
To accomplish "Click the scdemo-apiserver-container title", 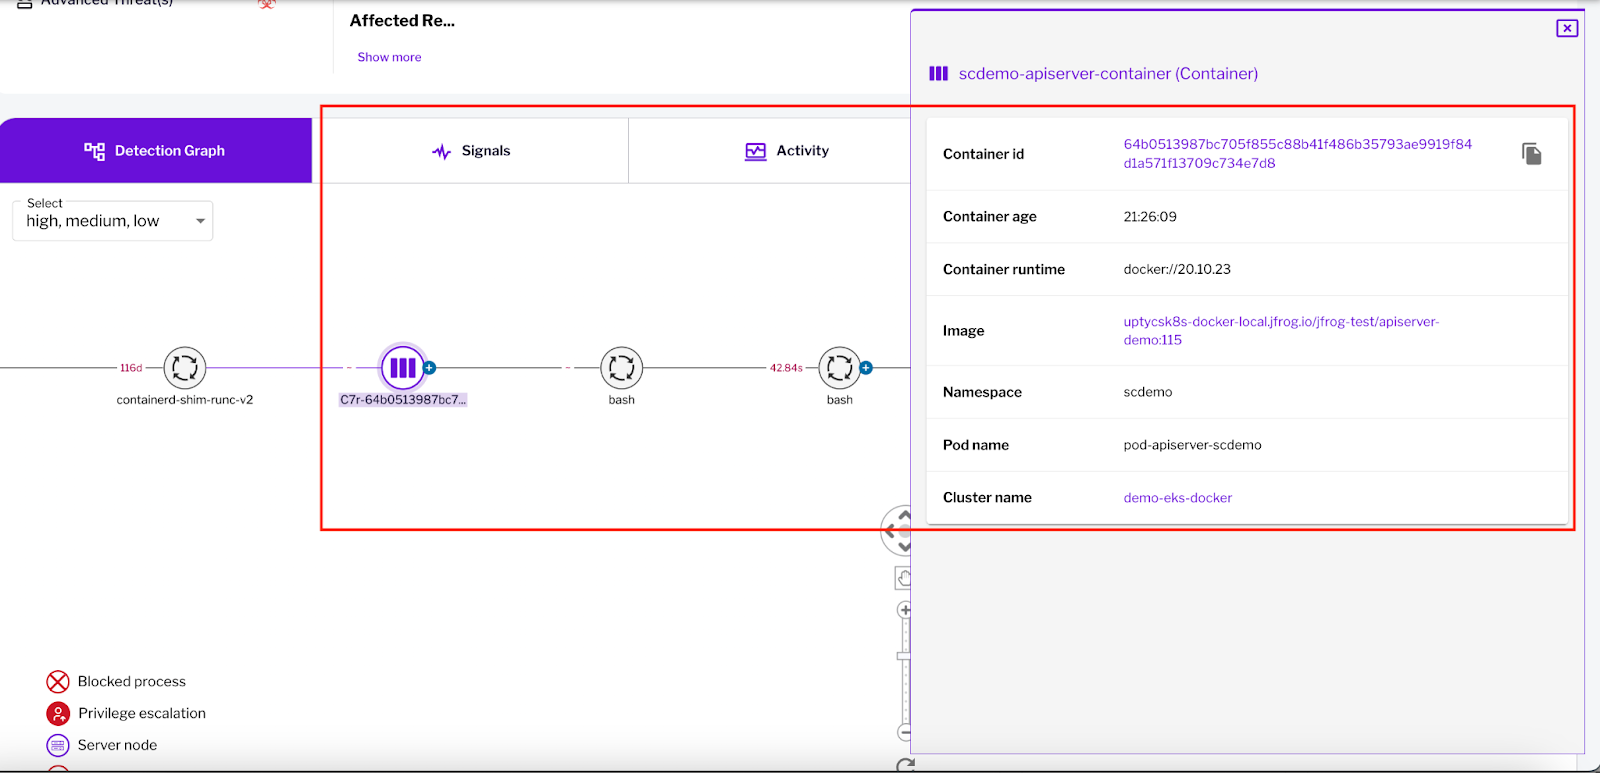I will click(1108, 74).
